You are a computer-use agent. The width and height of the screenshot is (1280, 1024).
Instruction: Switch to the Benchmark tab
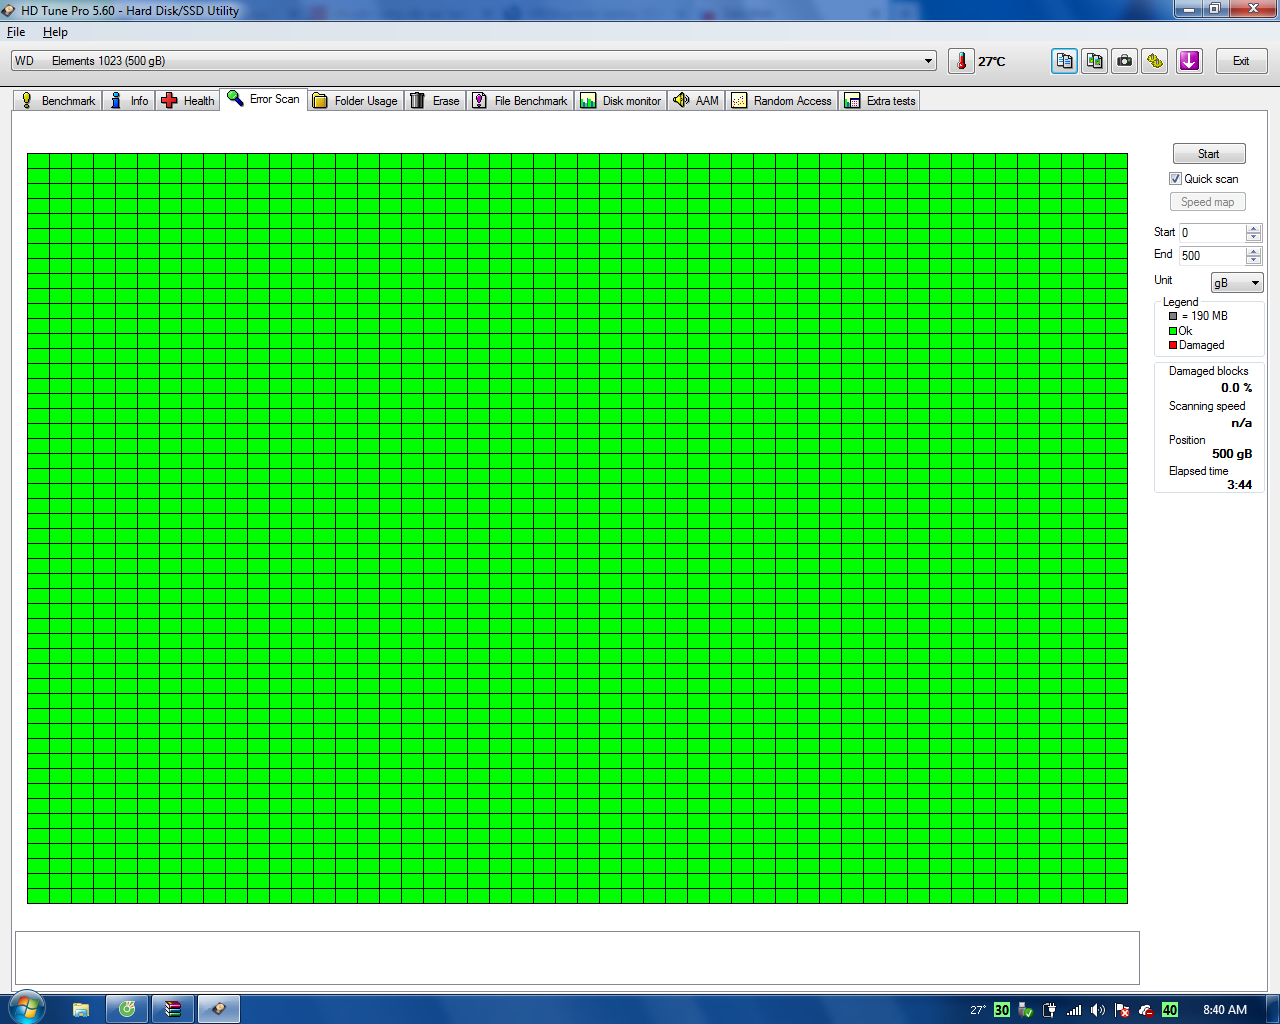pos(57,100)
